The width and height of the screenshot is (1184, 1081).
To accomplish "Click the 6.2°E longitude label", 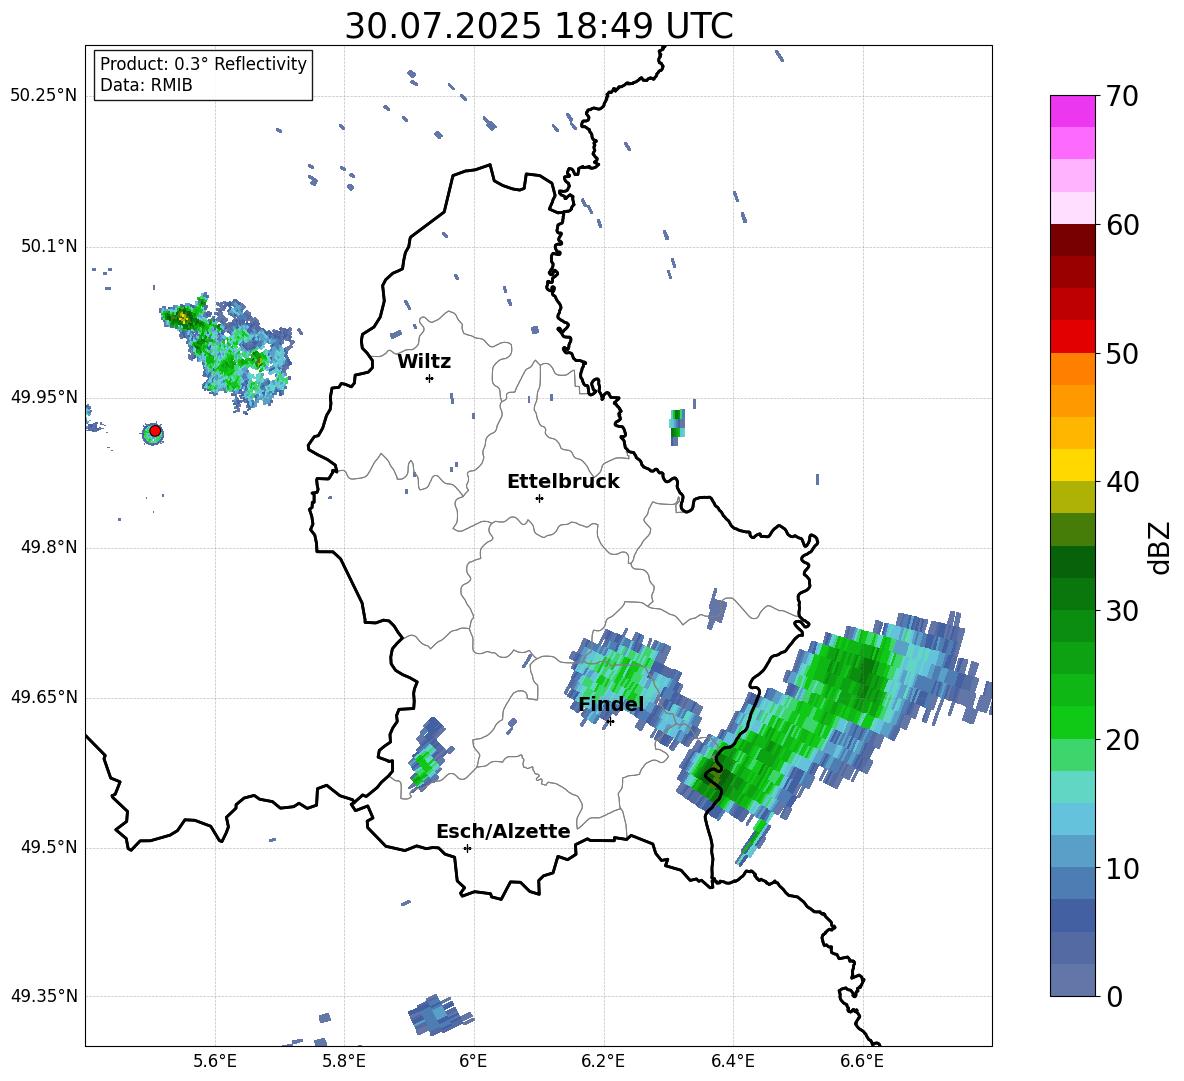I will click(603, 1061).
